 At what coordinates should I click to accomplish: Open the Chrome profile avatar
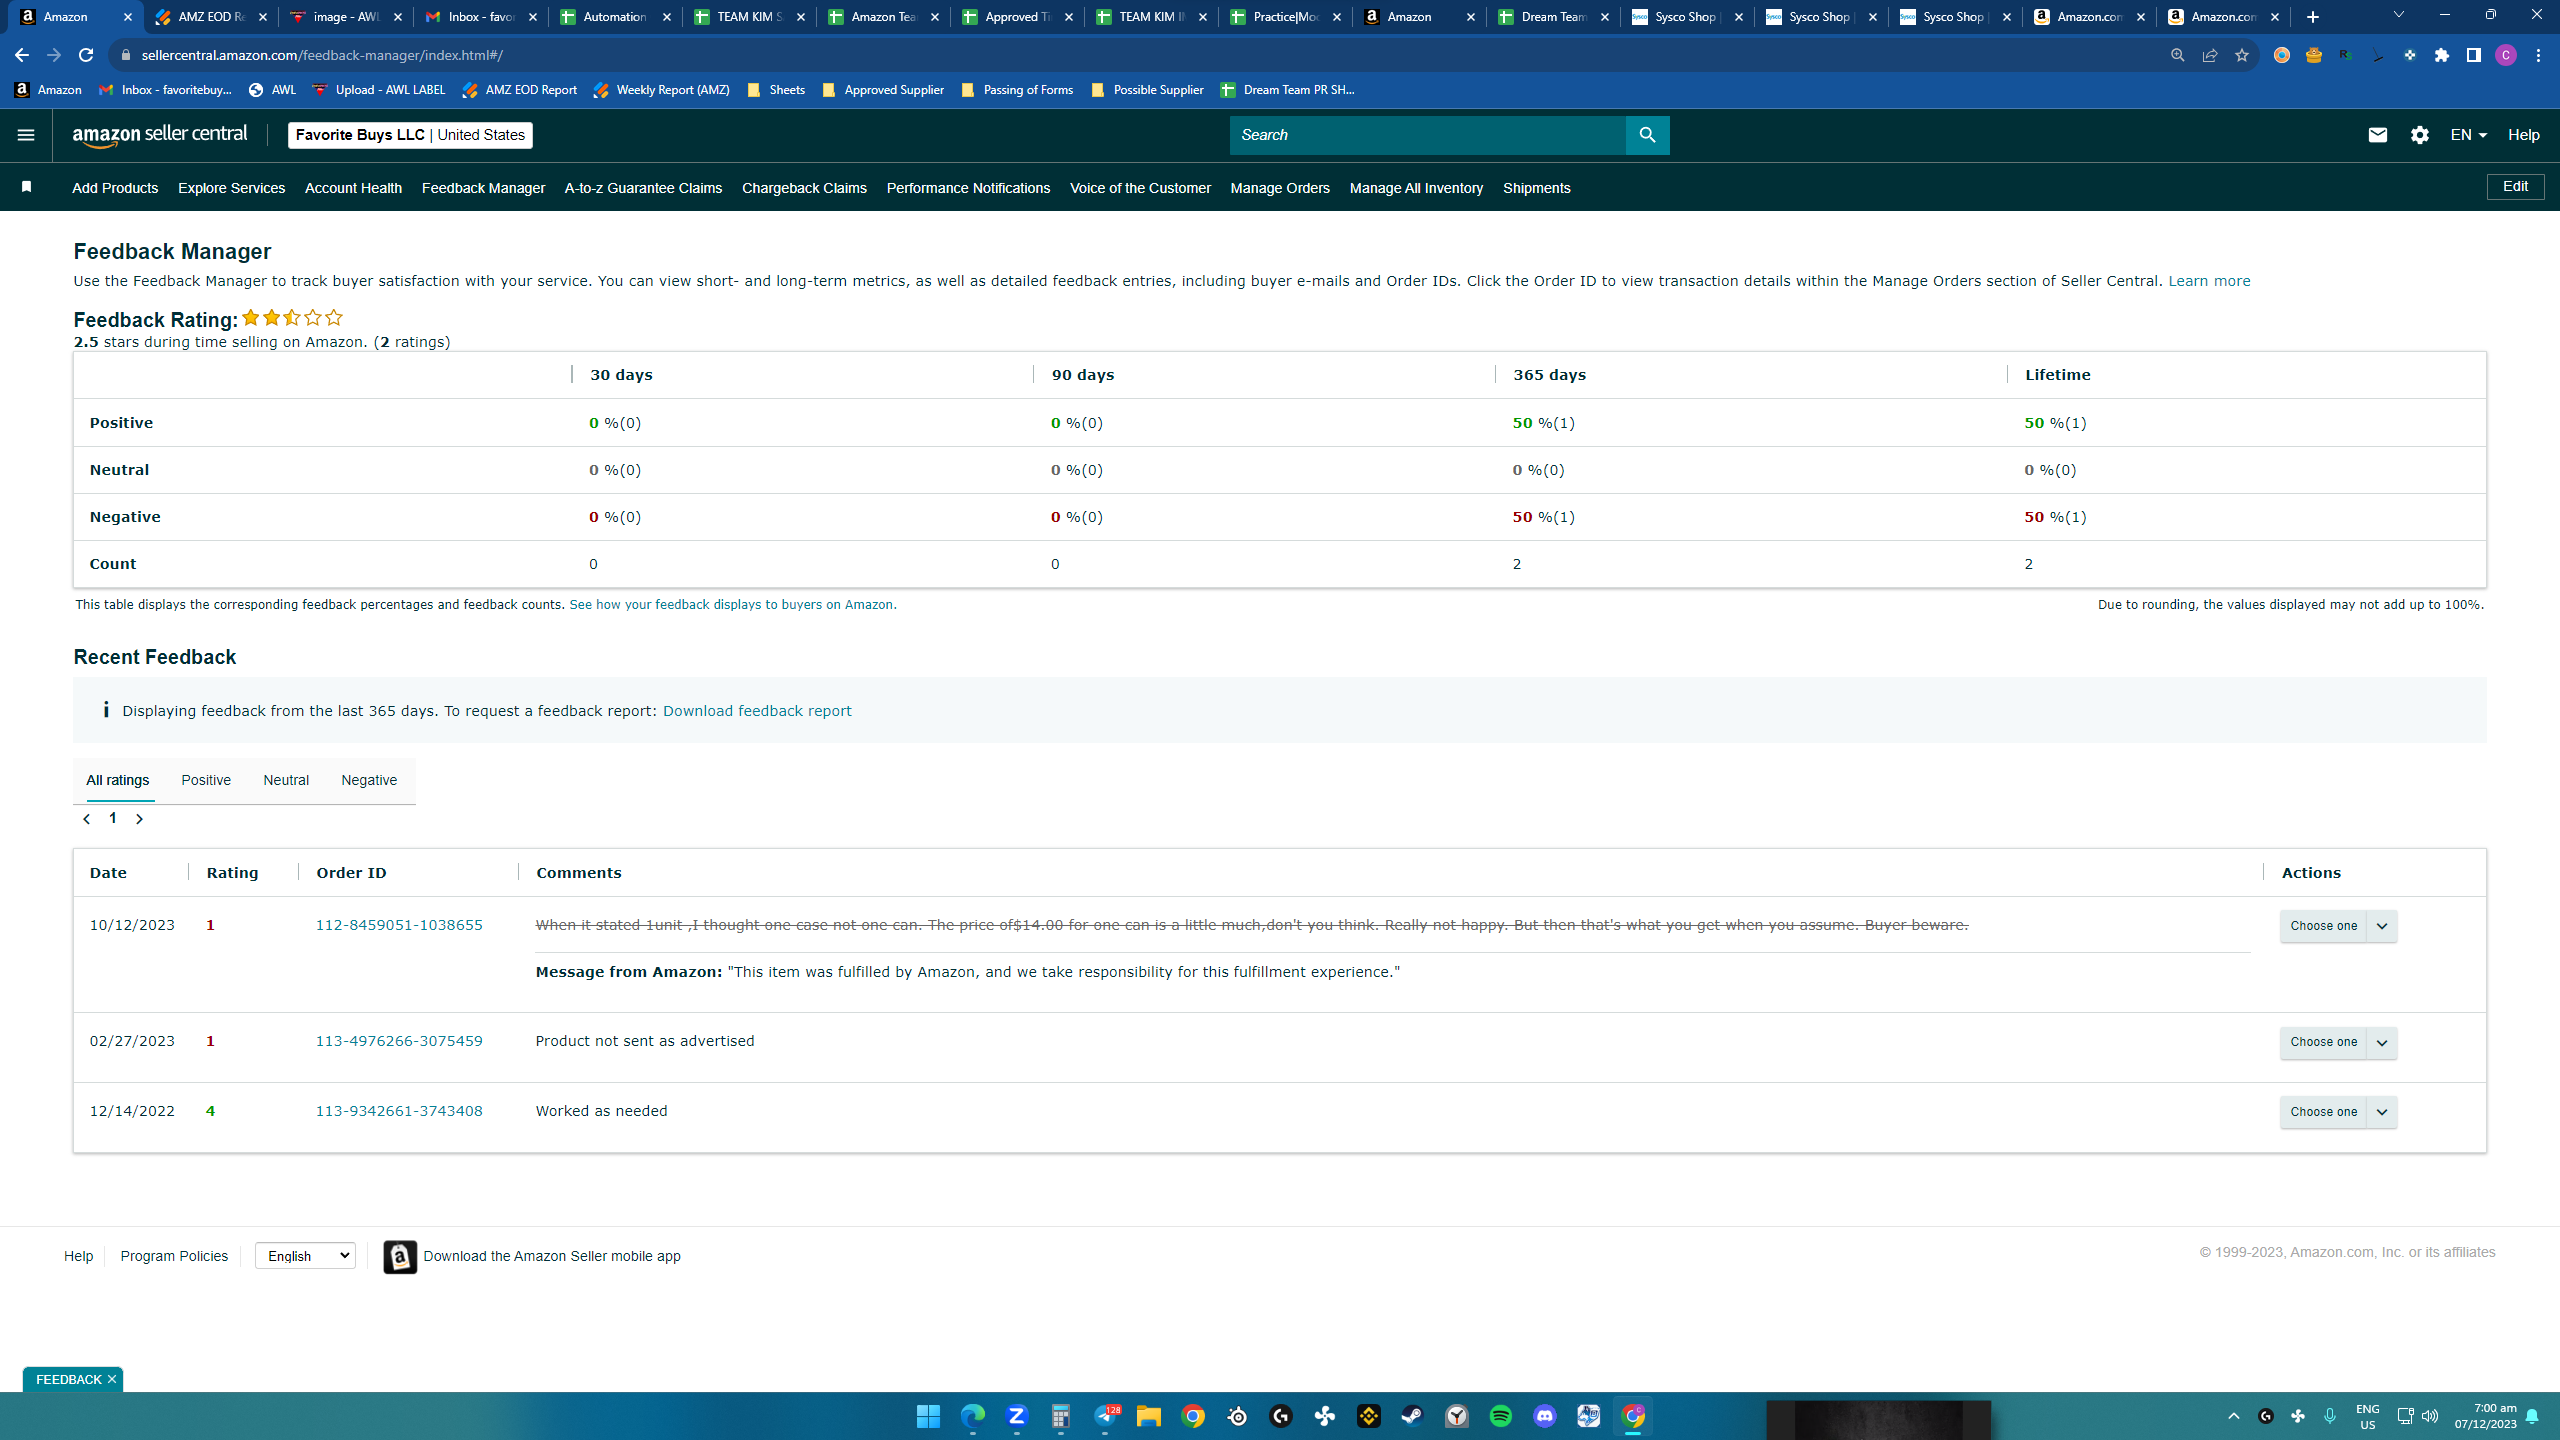tap(2505, 55)
